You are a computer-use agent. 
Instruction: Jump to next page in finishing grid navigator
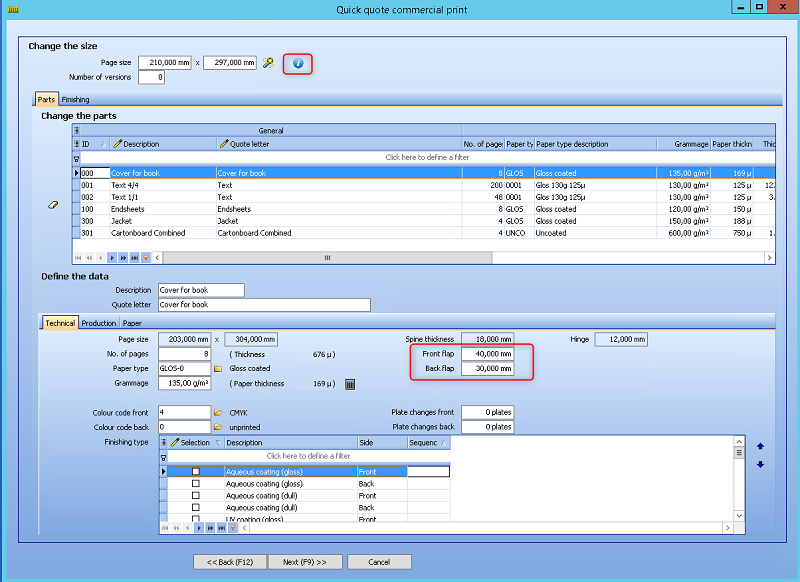tap(211, 528)
